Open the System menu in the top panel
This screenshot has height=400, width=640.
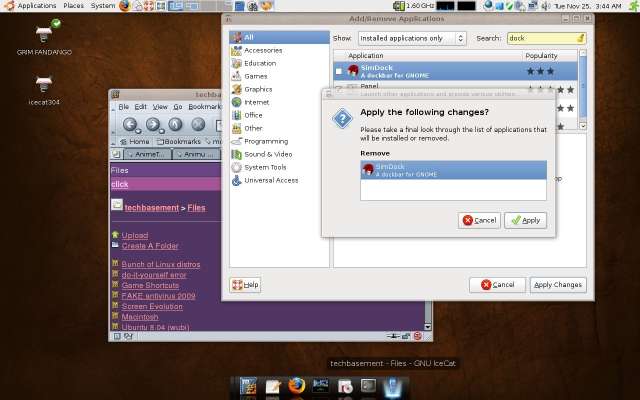click(103, 6)
